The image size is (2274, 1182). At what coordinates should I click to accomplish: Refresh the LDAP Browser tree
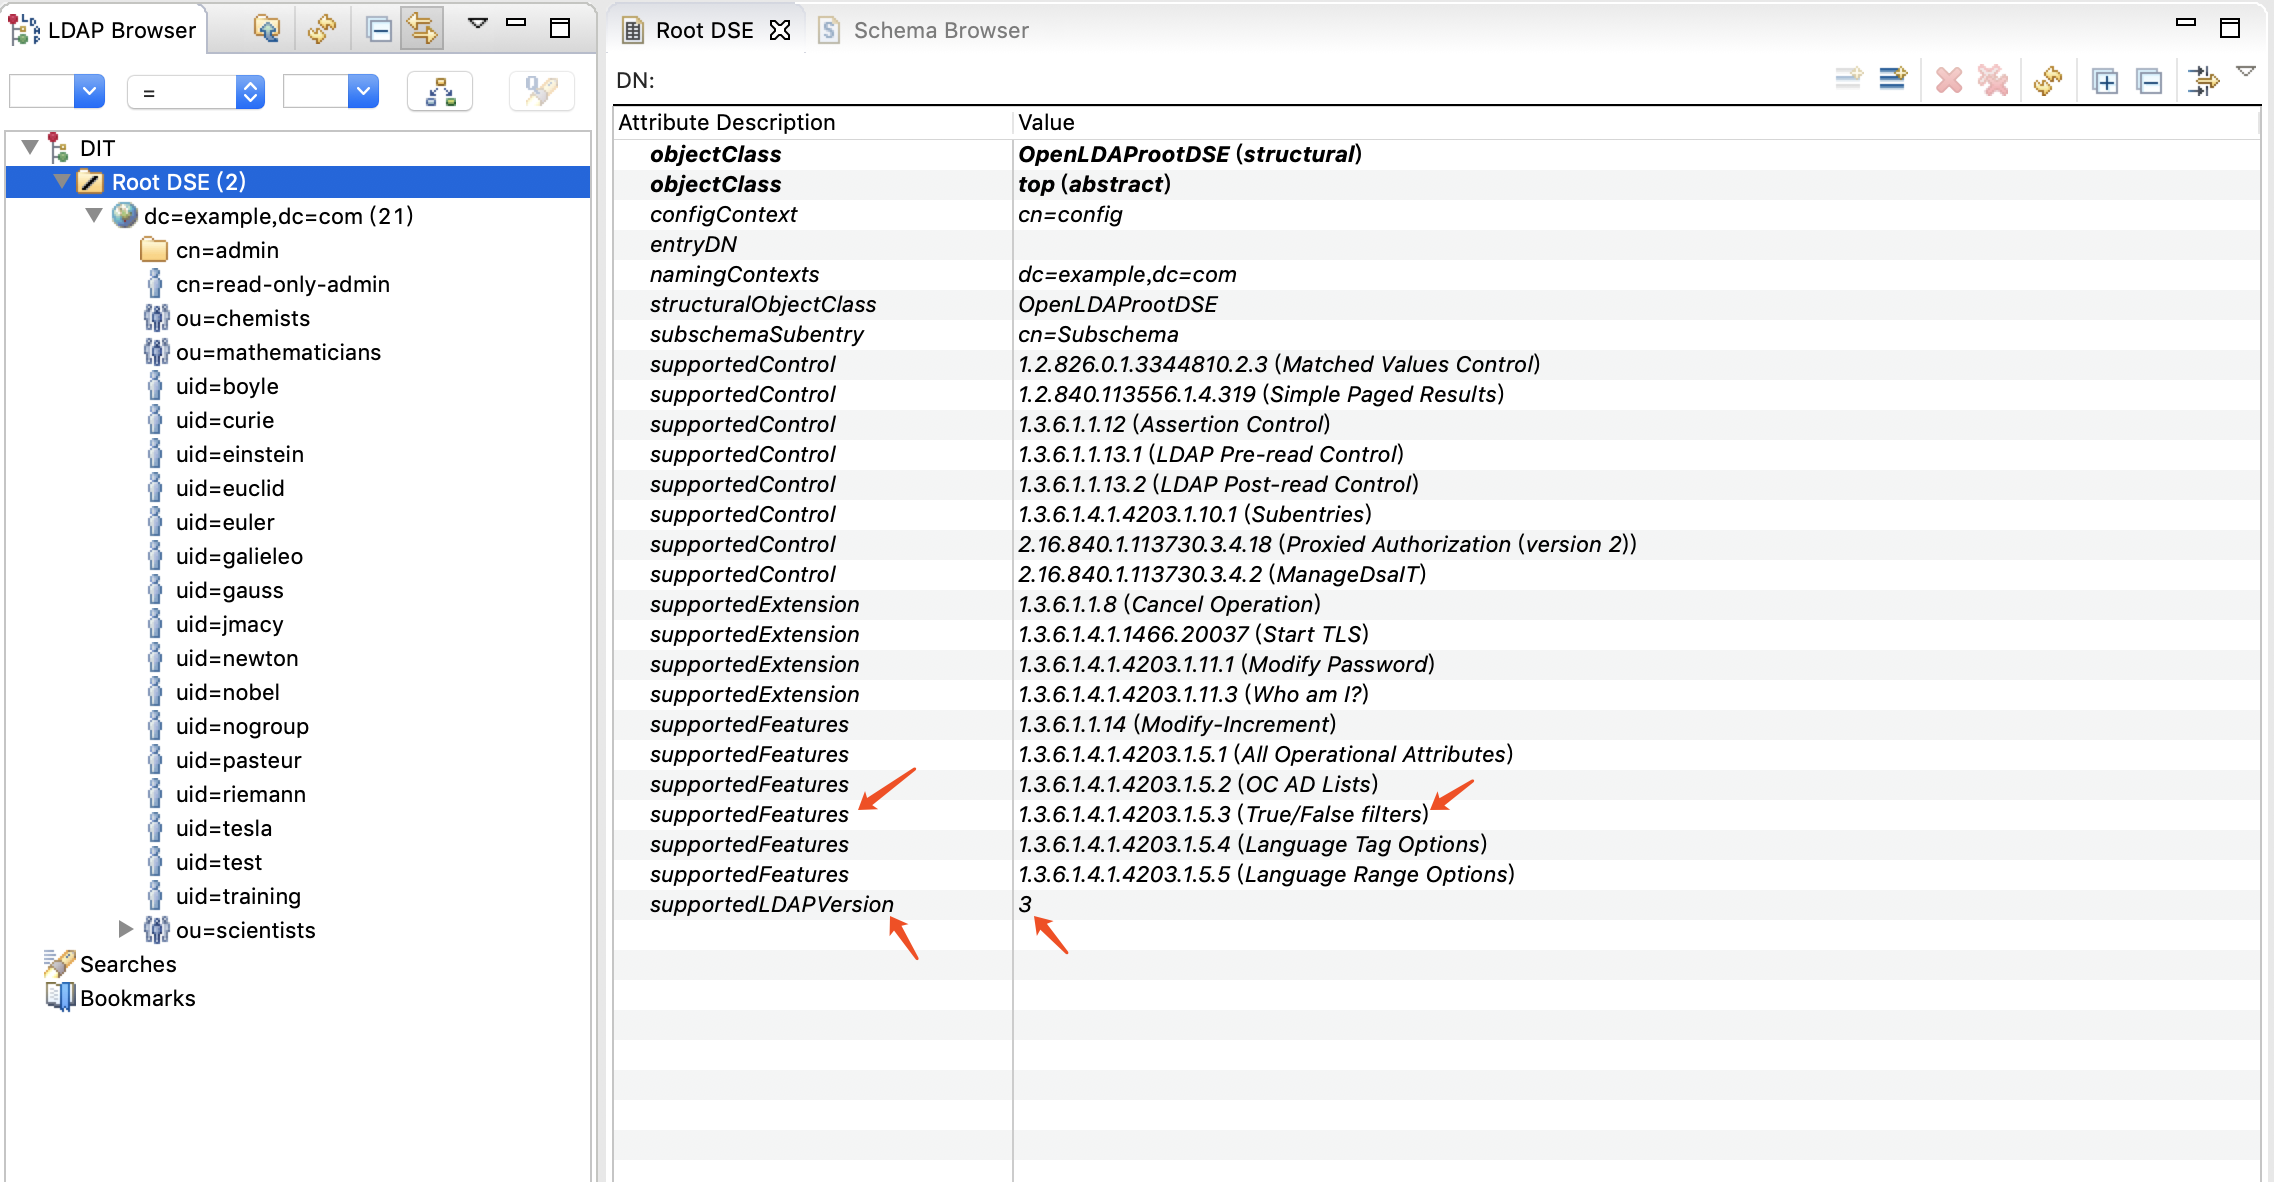(321, 29)
